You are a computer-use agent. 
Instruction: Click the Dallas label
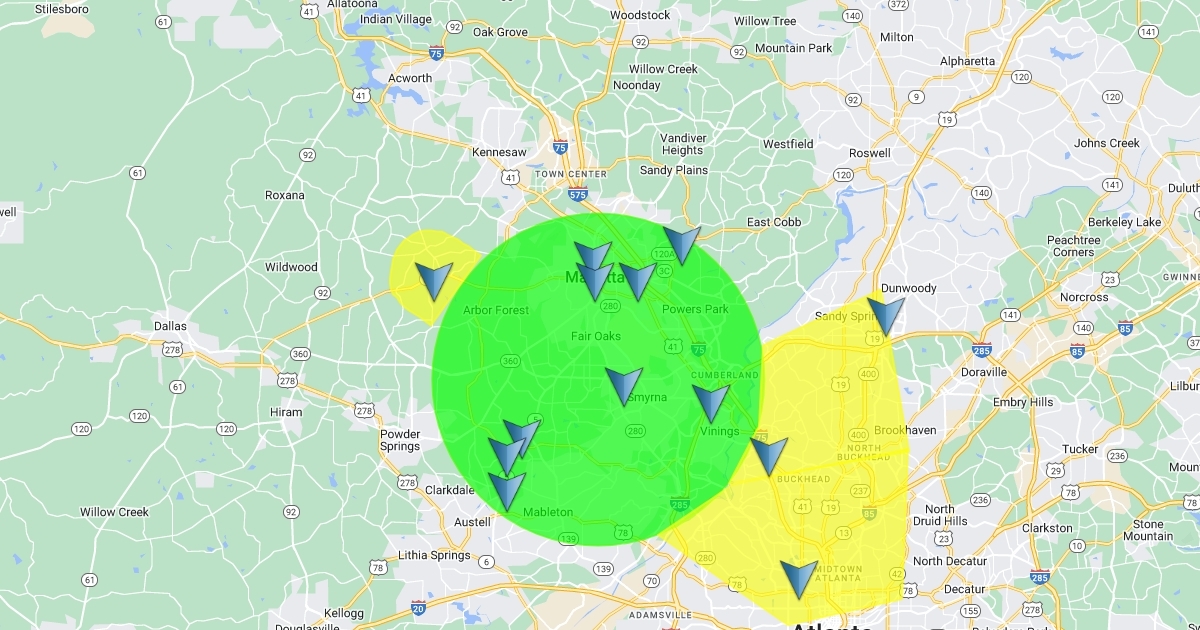(171, 326)
